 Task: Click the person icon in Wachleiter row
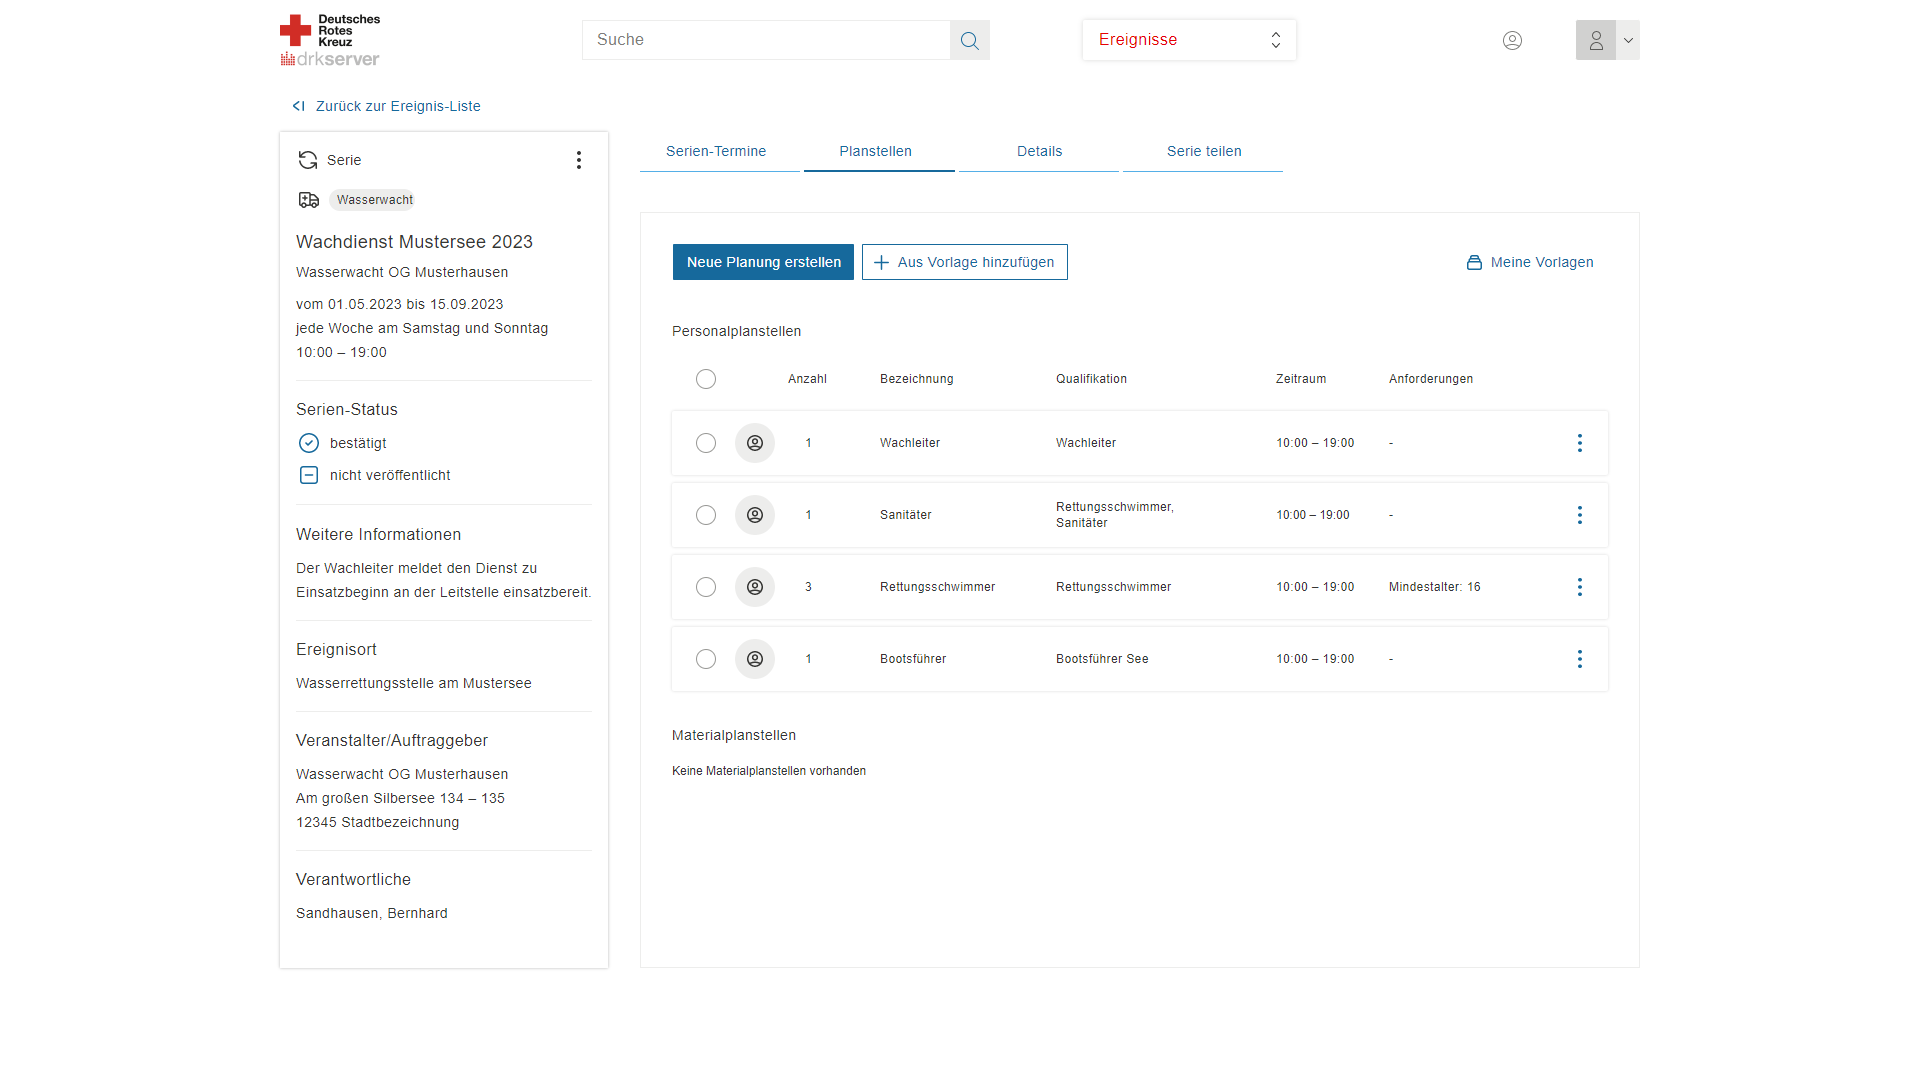coord(755,443)
